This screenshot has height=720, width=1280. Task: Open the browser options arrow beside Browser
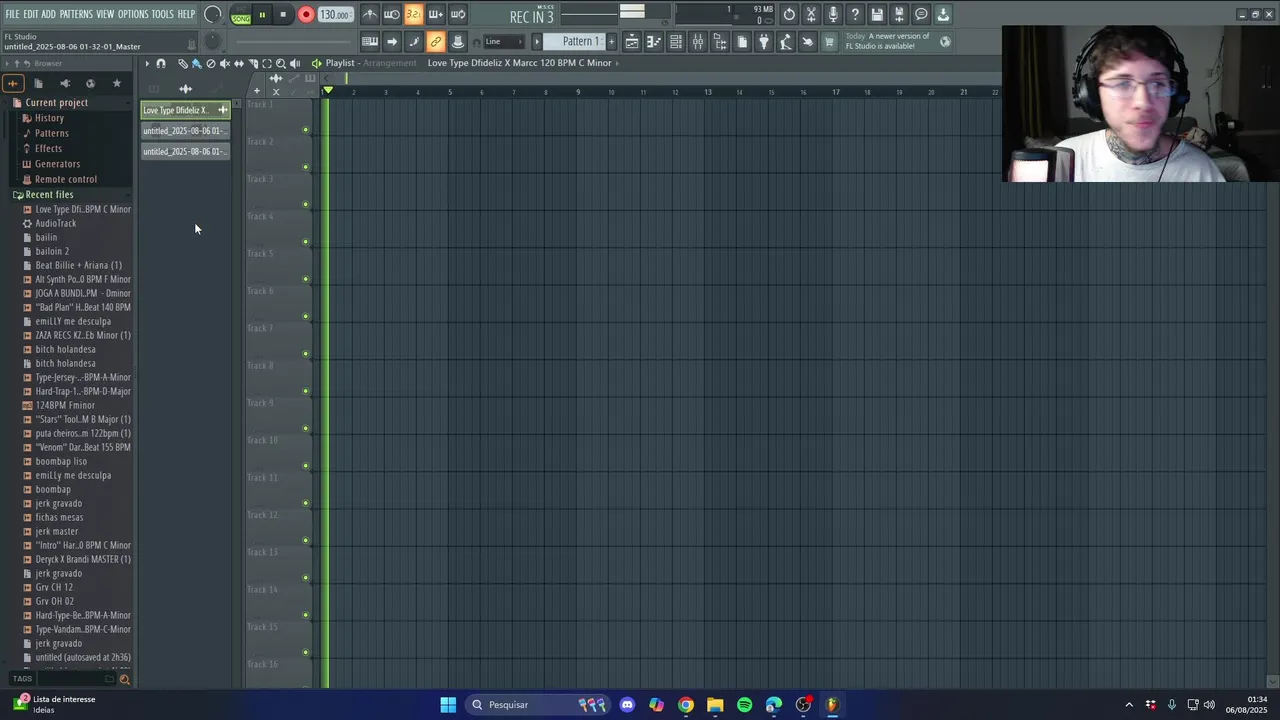coord(7,63)
